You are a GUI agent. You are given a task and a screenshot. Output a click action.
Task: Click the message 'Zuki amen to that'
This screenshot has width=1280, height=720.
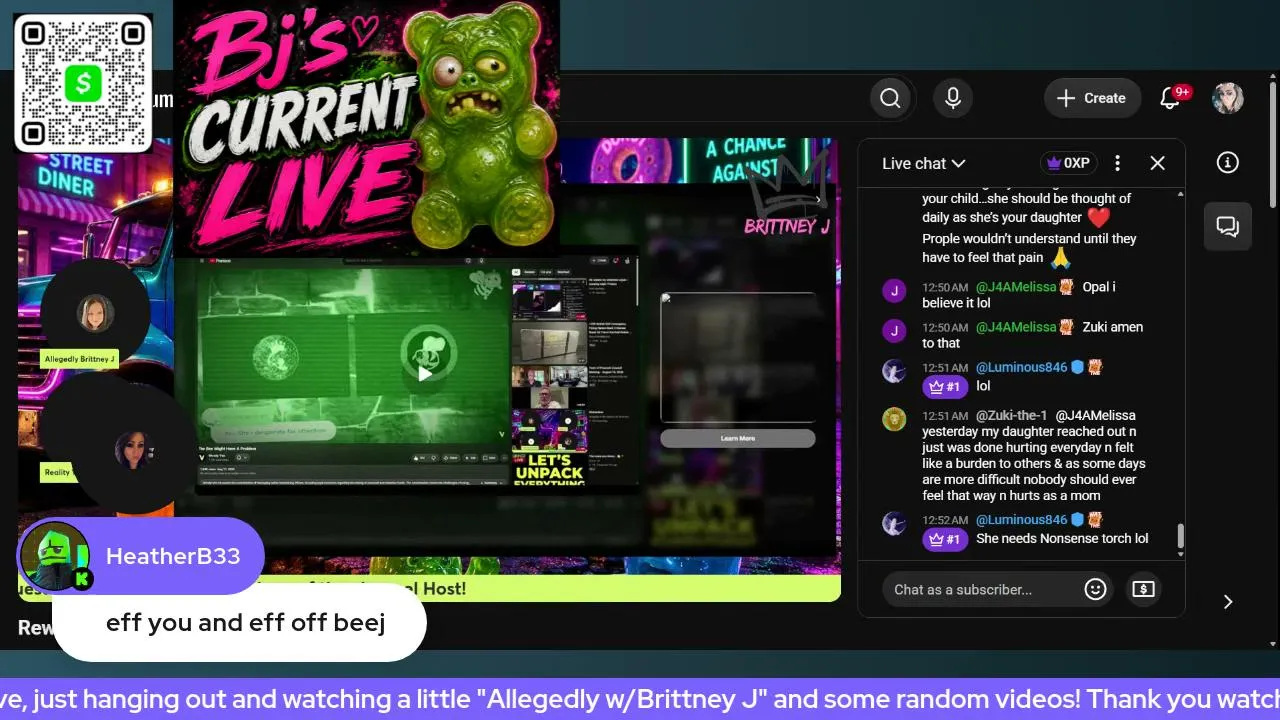(1032, 335)
